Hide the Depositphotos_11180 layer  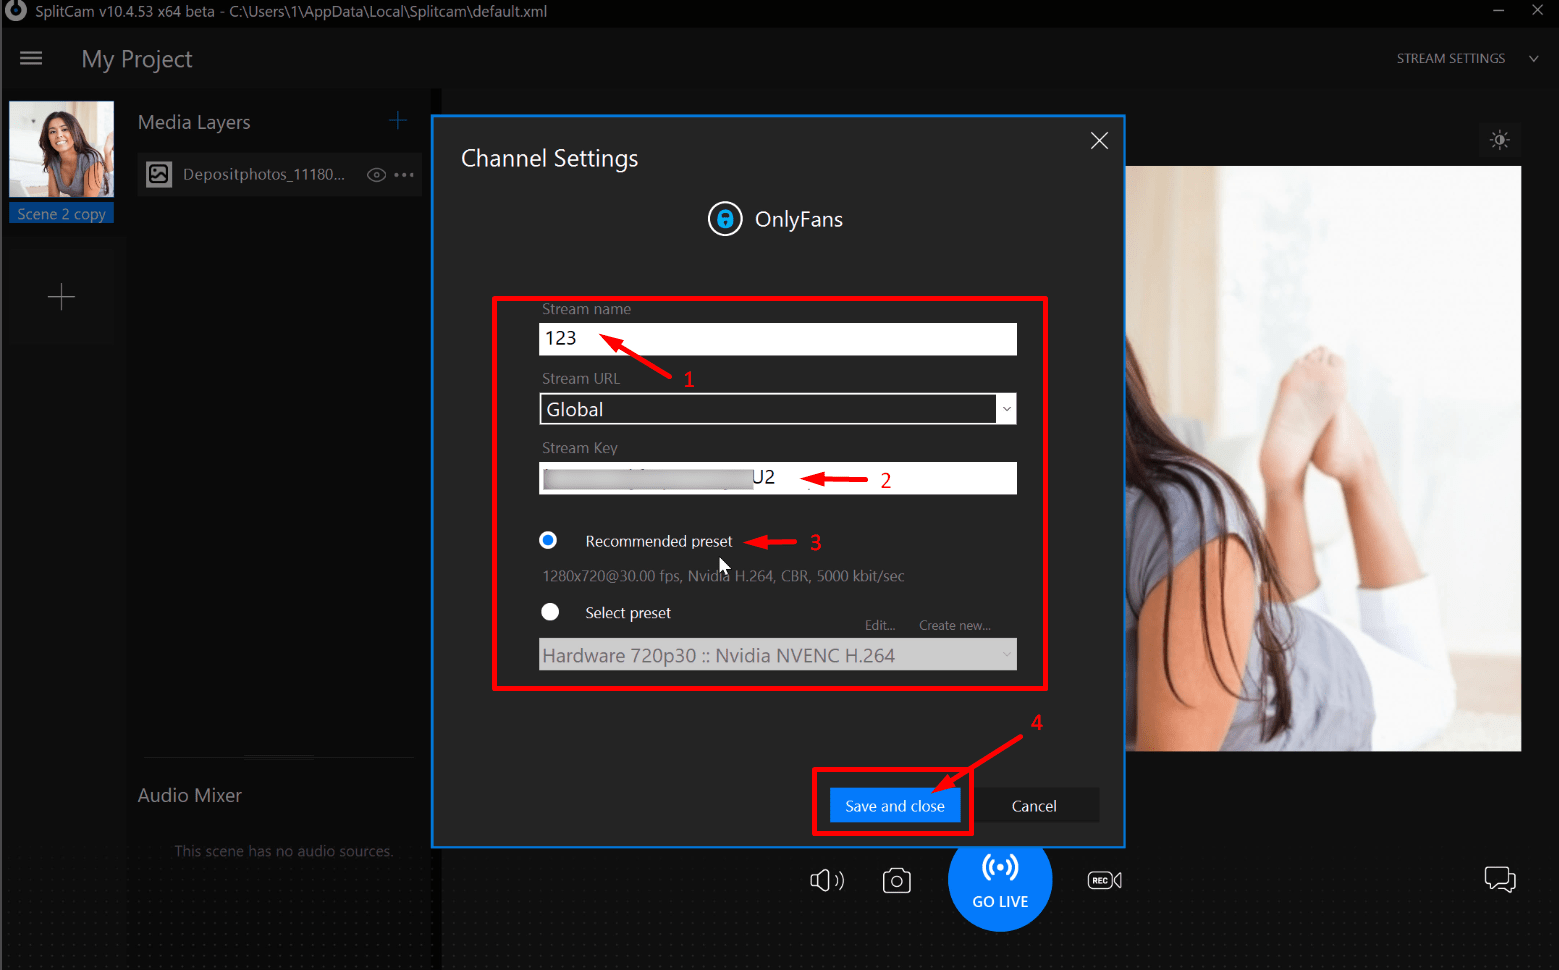pyautogui.click(x=375, y=174)
